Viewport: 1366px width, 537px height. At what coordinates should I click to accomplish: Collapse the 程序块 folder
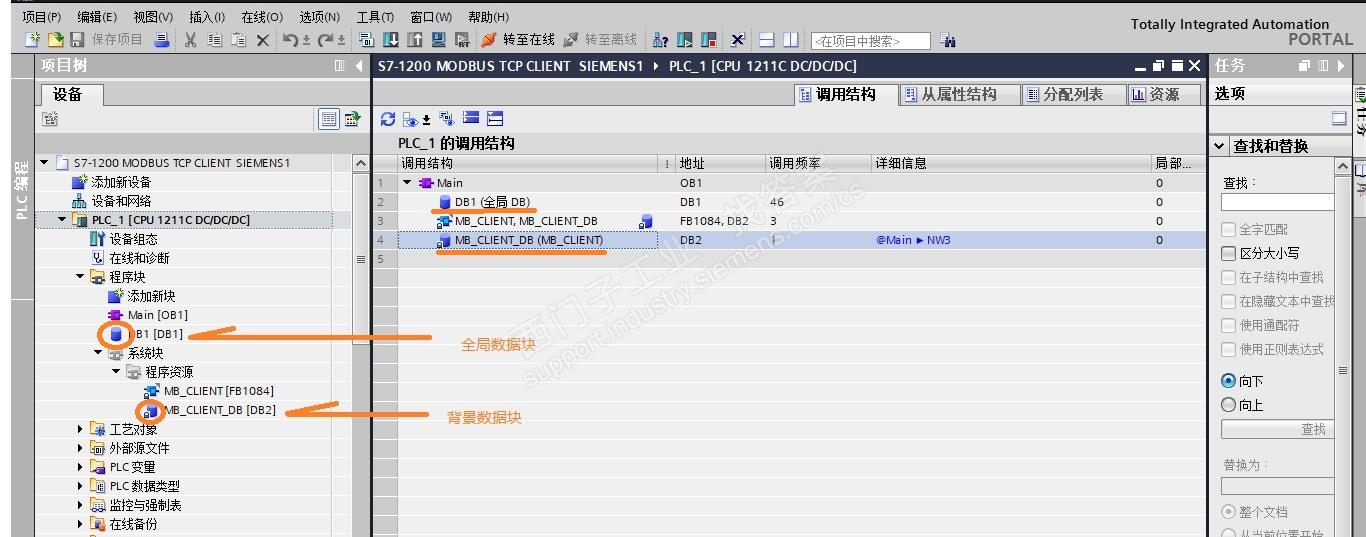(80, 277)
